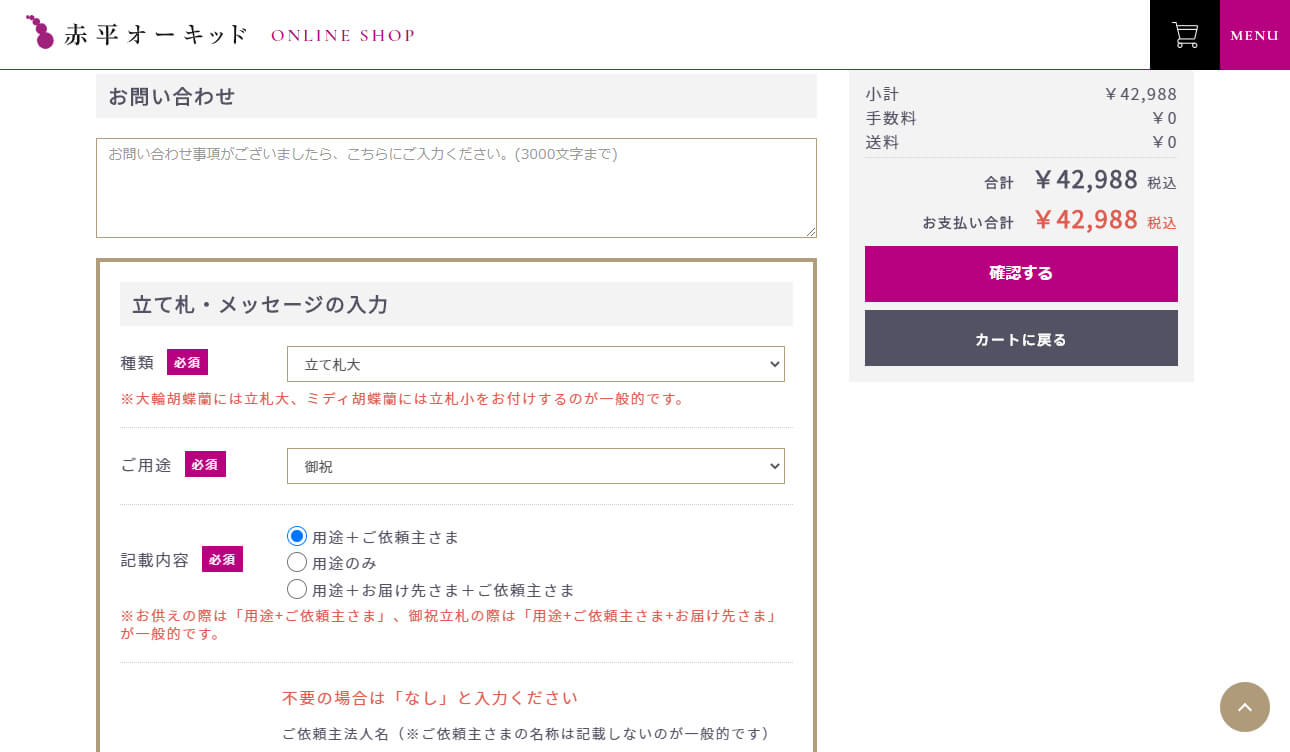This screenshot has height=752, width=1290.
Task: Click the 必須 badge beside 種類
Action: click(187, 362)
